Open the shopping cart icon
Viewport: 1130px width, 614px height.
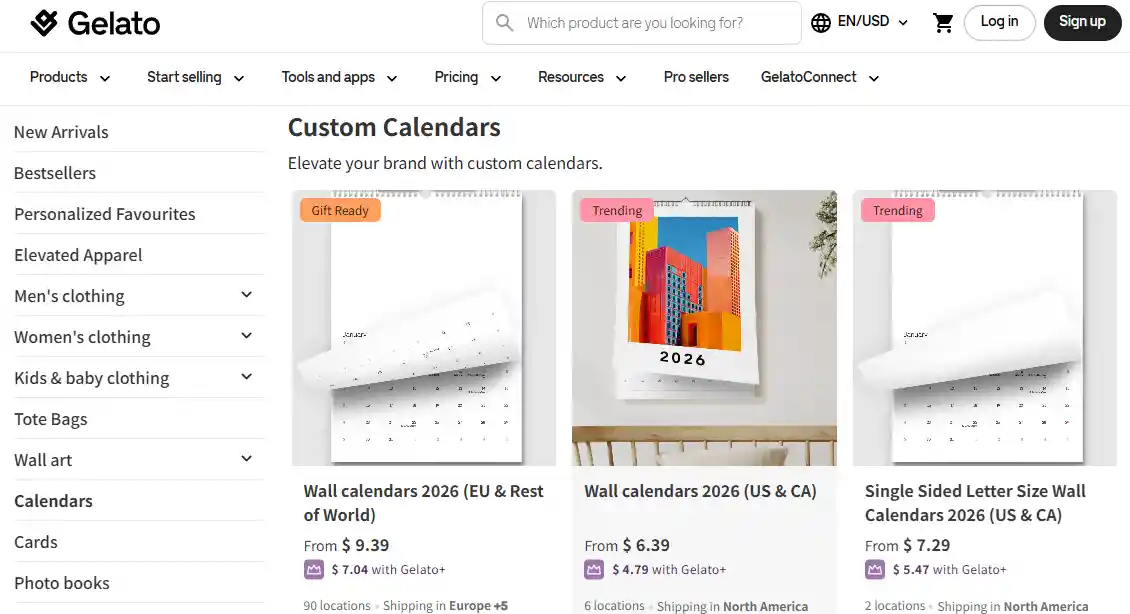tap(942, 21)
